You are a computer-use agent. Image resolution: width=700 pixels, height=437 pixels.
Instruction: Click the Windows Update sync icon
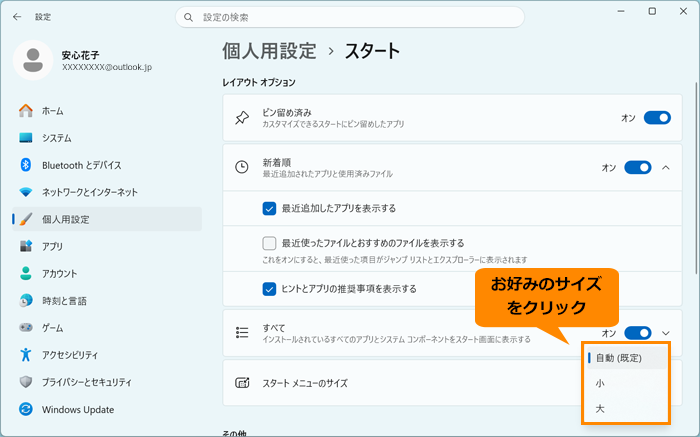[26, 409]
